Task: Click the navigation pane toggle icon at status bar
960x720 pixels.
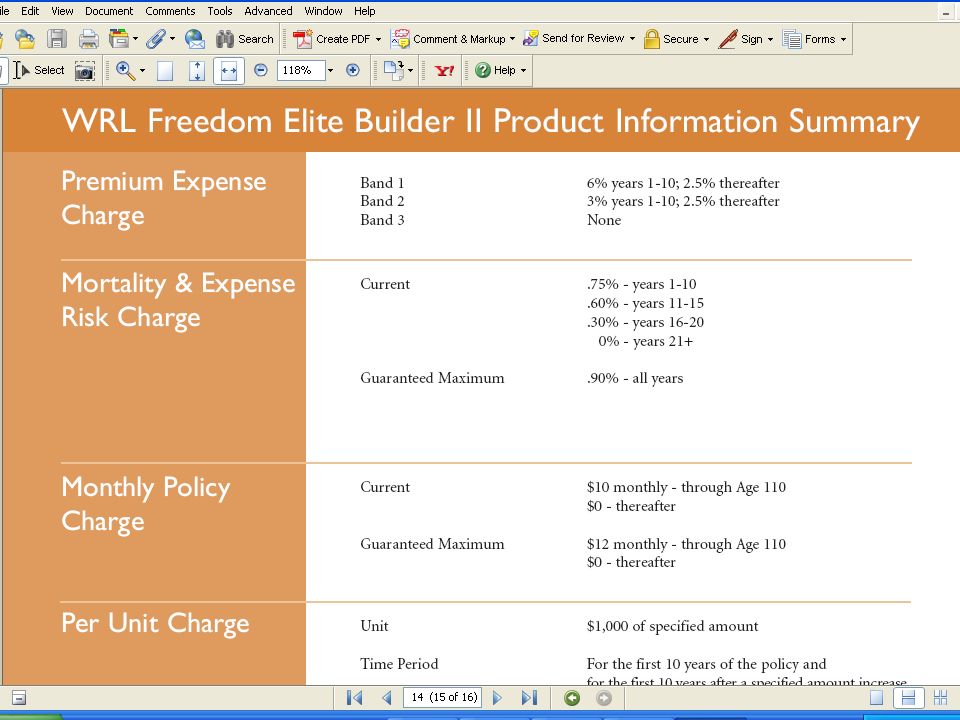Action: [18, 697]
